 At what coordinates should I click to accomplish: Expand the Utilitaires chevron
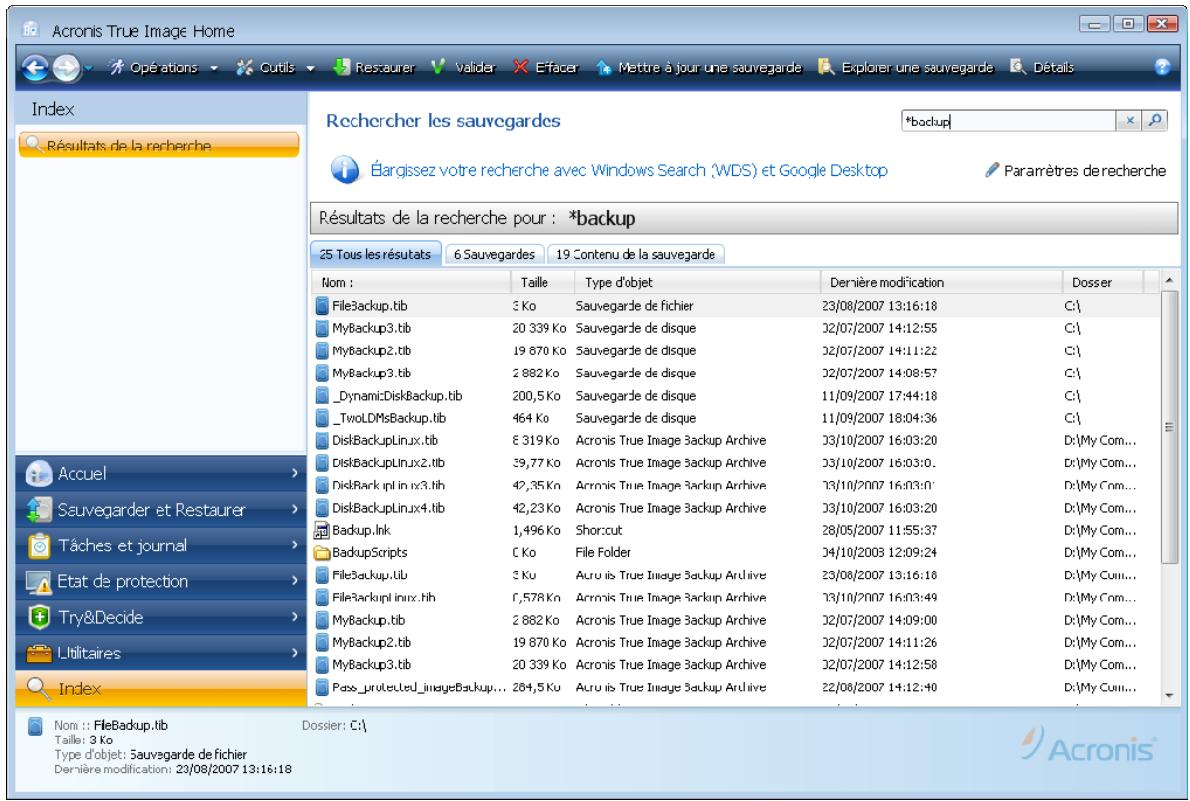click(x=294, y=653)
